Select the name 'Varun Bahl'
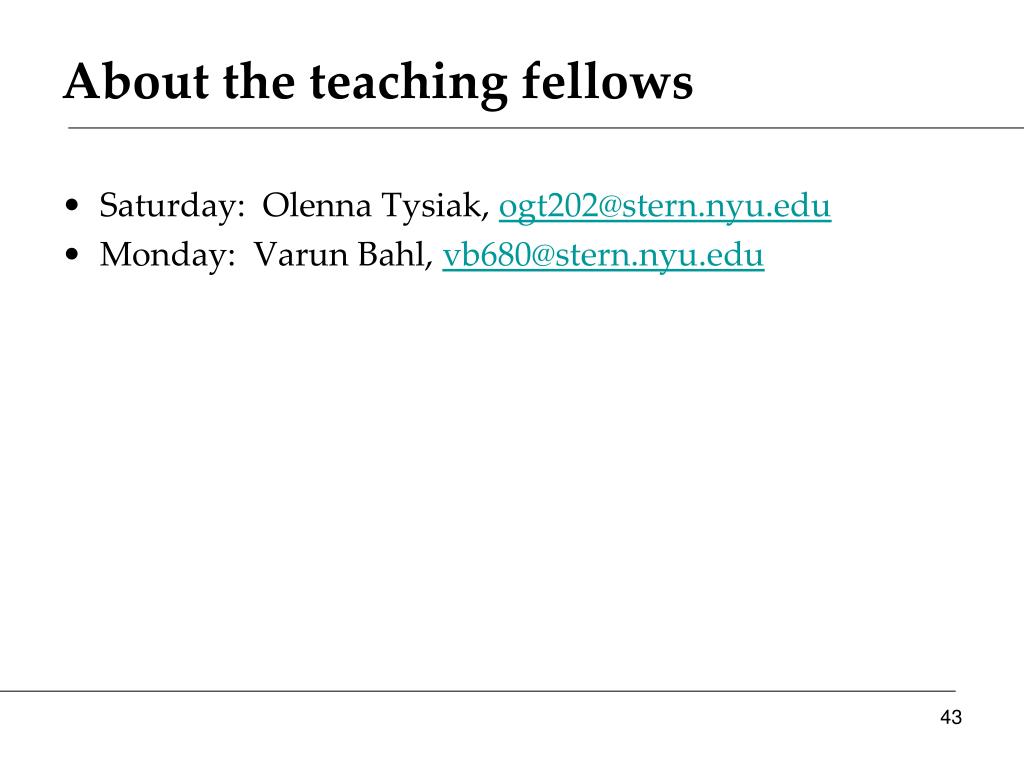The image size is (1024, 768). click(339, 255)
